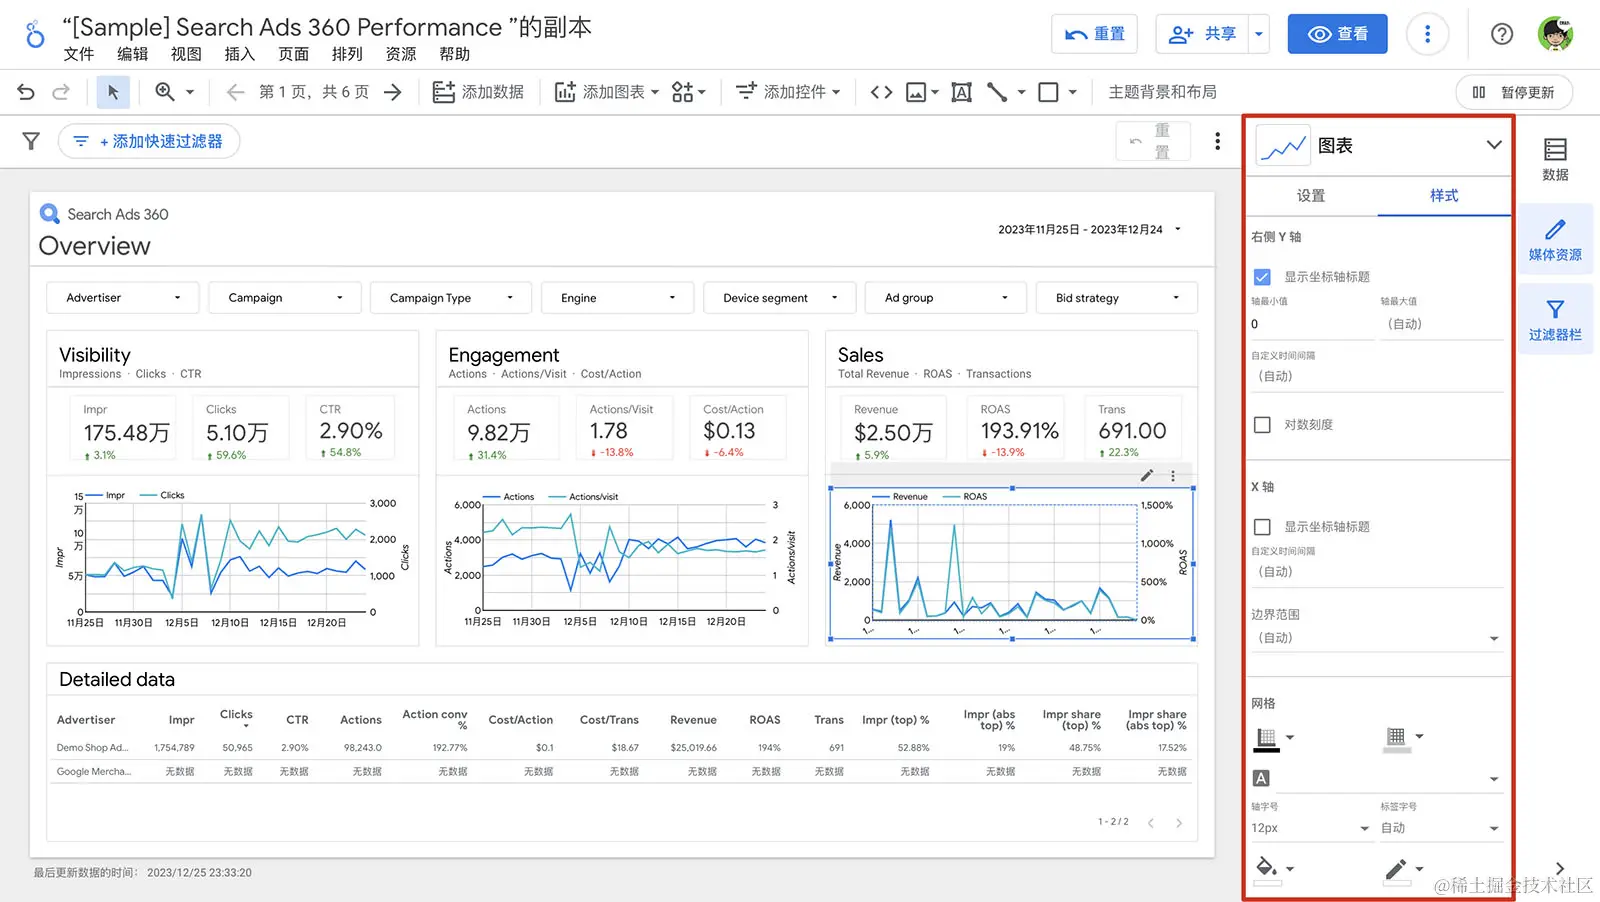Open the Engine filter dropdown

[x=617, y=298]
